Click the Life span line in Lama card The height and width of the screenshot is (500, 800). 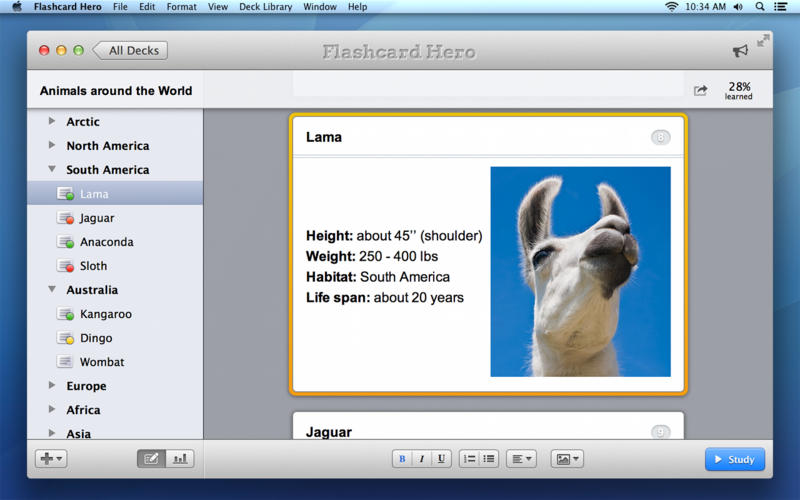pos(385,297)
